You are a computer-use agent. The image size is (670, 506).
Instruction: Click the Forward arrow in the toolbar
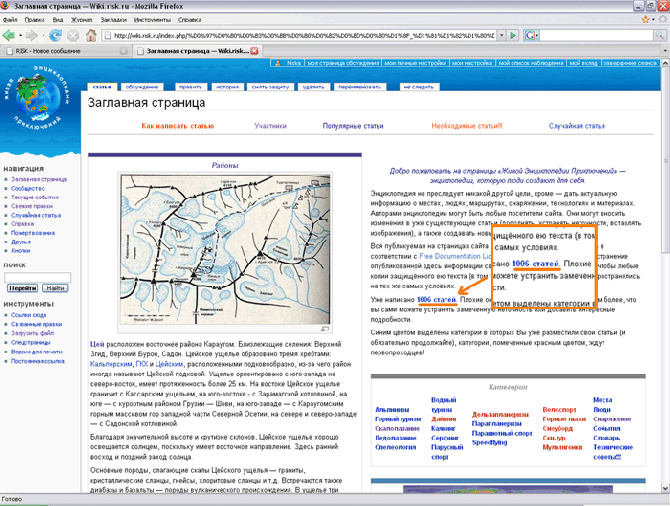(31, 35)
